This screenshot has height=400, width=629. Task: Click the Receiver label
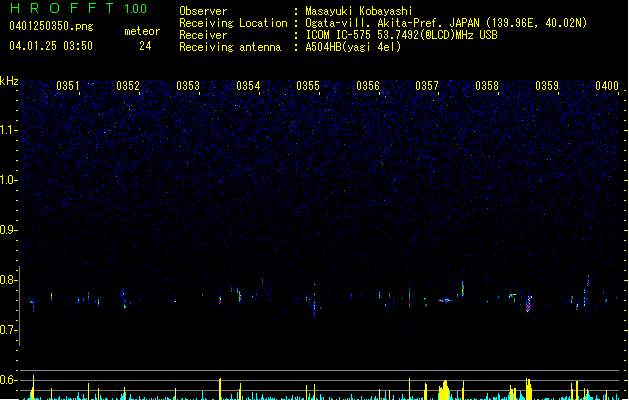[203, 35]
